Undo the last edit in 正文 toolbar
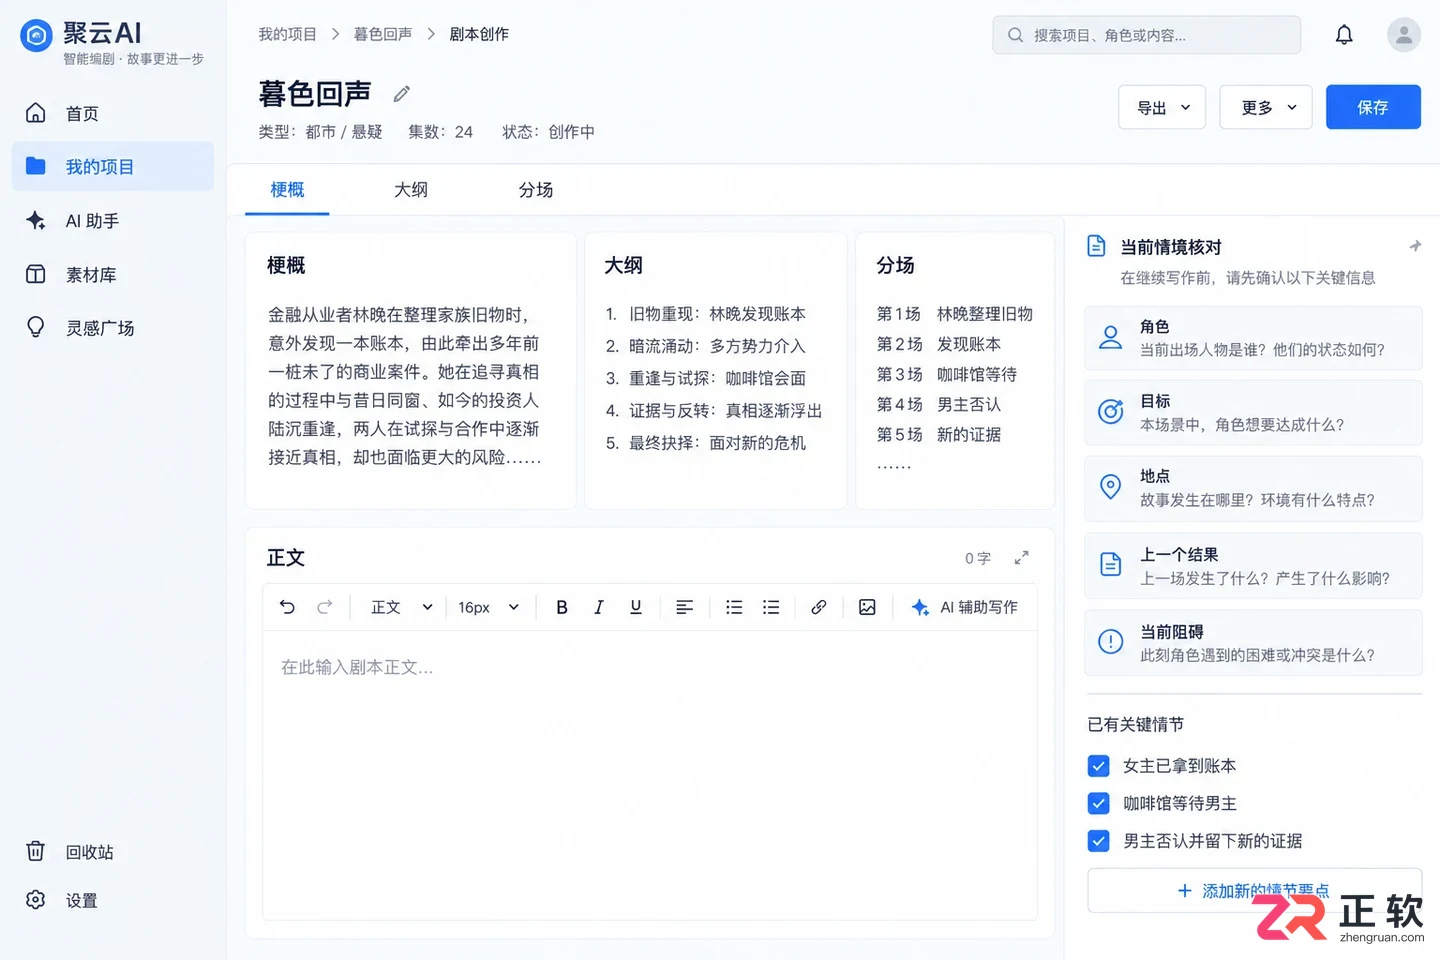This screenshot has width=1440, height=960. coord(288,607)
